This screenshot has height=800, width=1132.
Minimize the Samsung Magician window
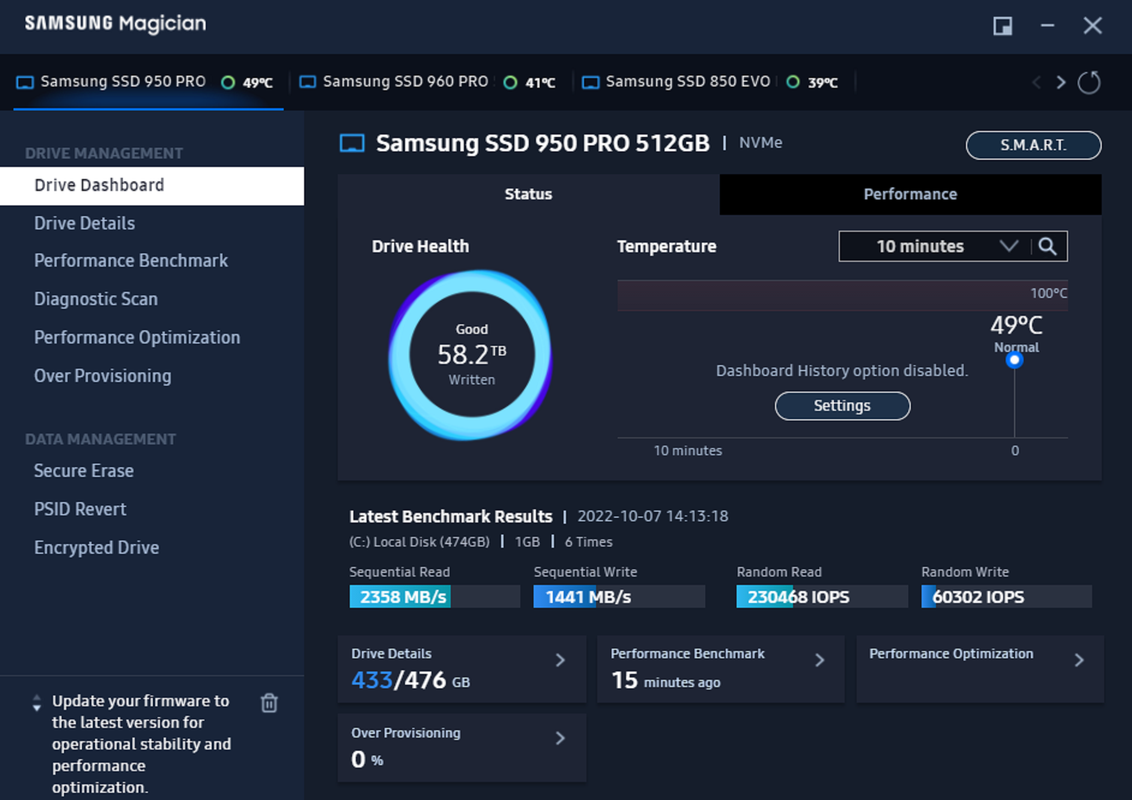point(1048,26)
